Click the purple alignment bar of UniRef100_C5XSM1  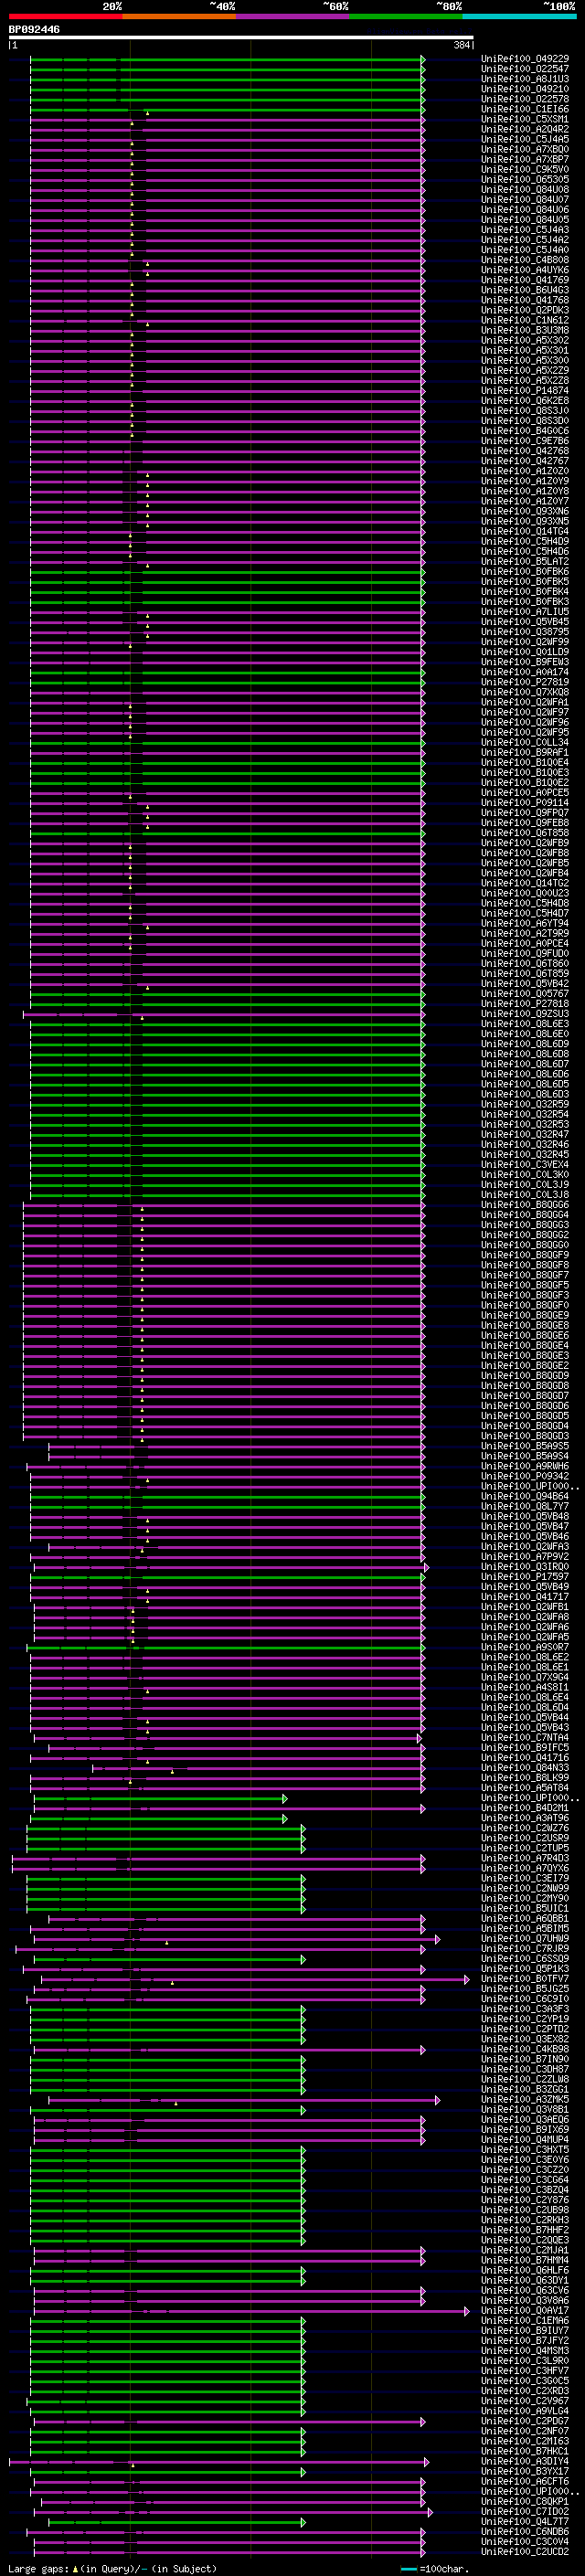227,120
